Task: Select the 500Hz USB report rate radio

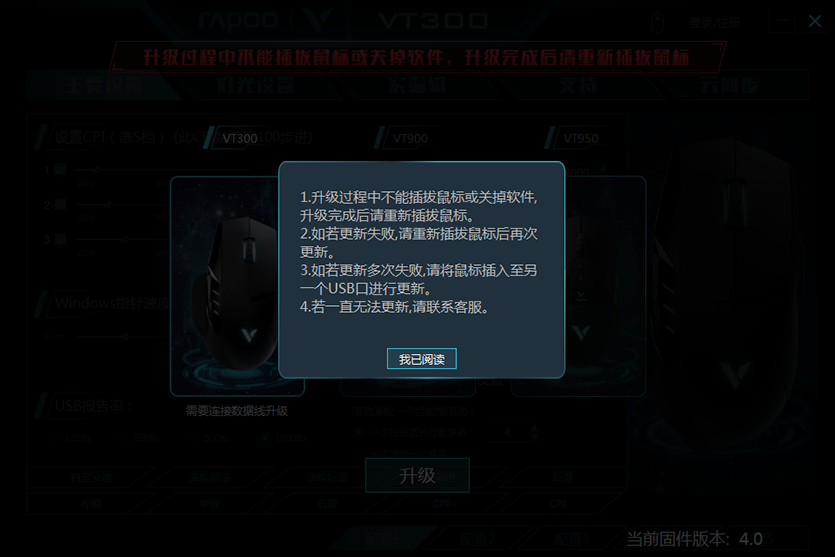Action: pyautogui.click(x=194, y=438)
